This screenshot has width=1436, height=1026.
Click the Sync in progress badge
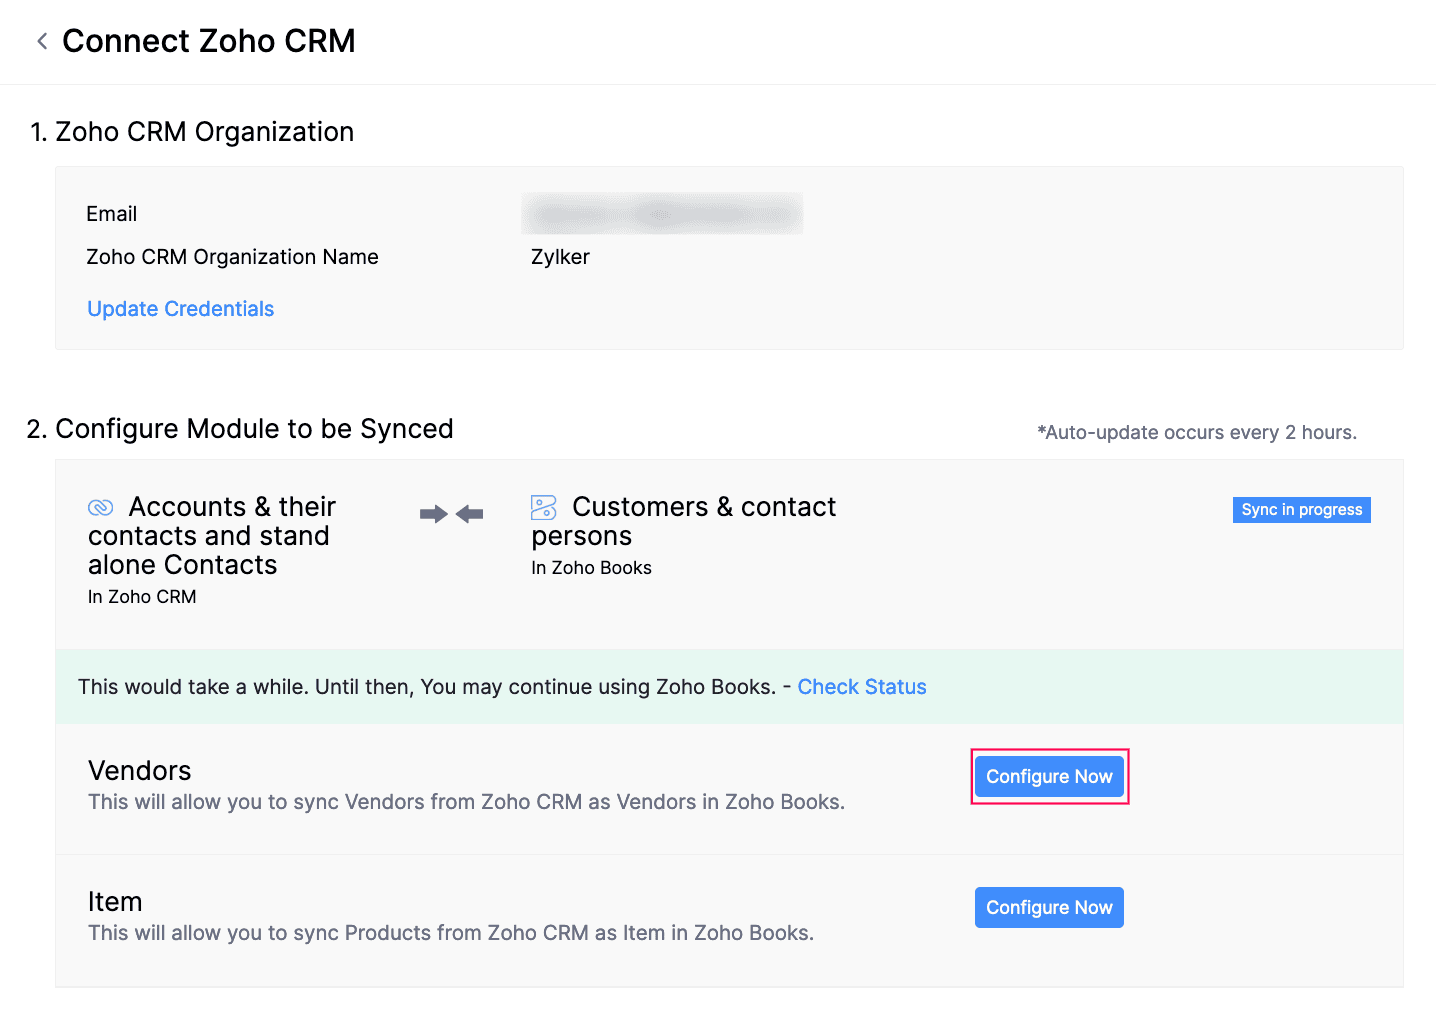coord(1301,510)
